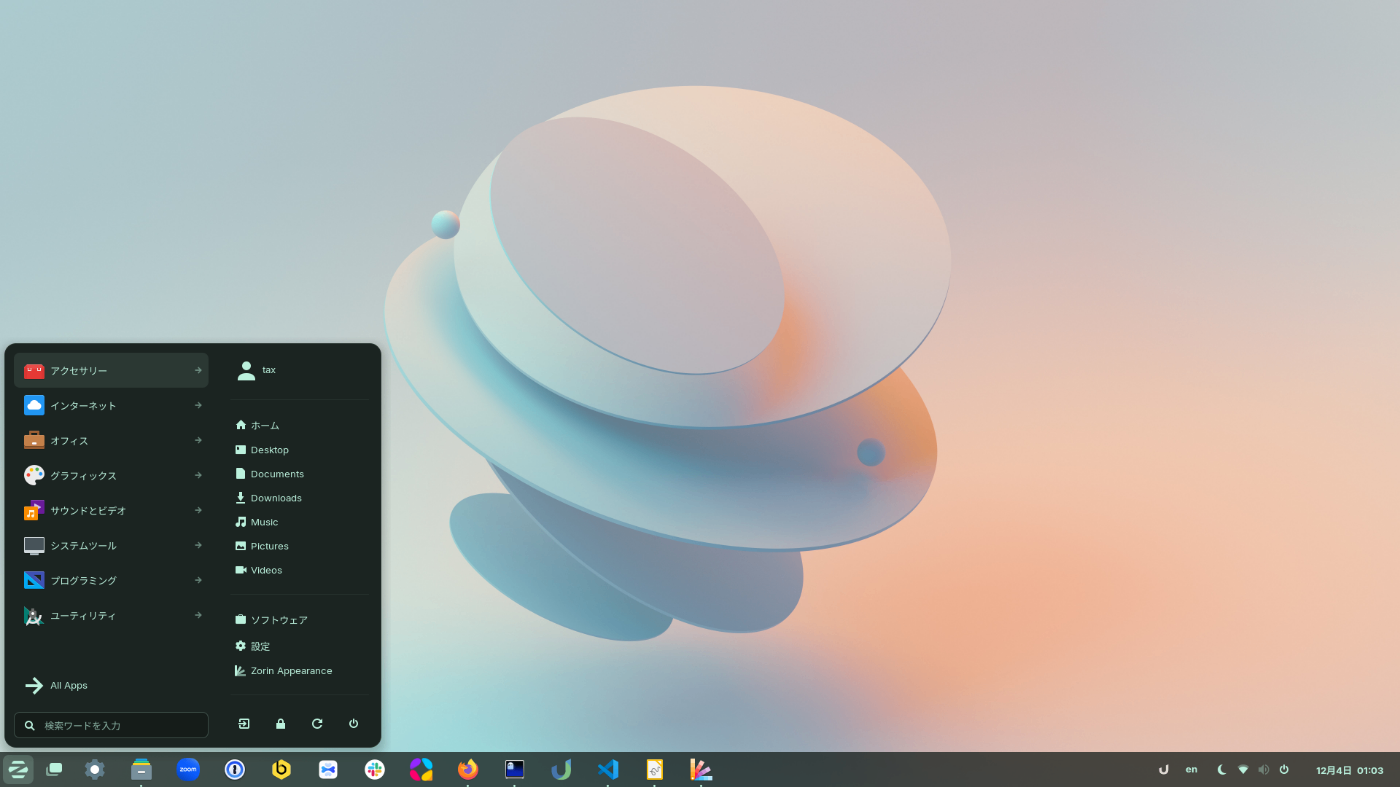The image size is (1400, 787).
Task: Switch input language via en indicator
Action: [1191, 769]
